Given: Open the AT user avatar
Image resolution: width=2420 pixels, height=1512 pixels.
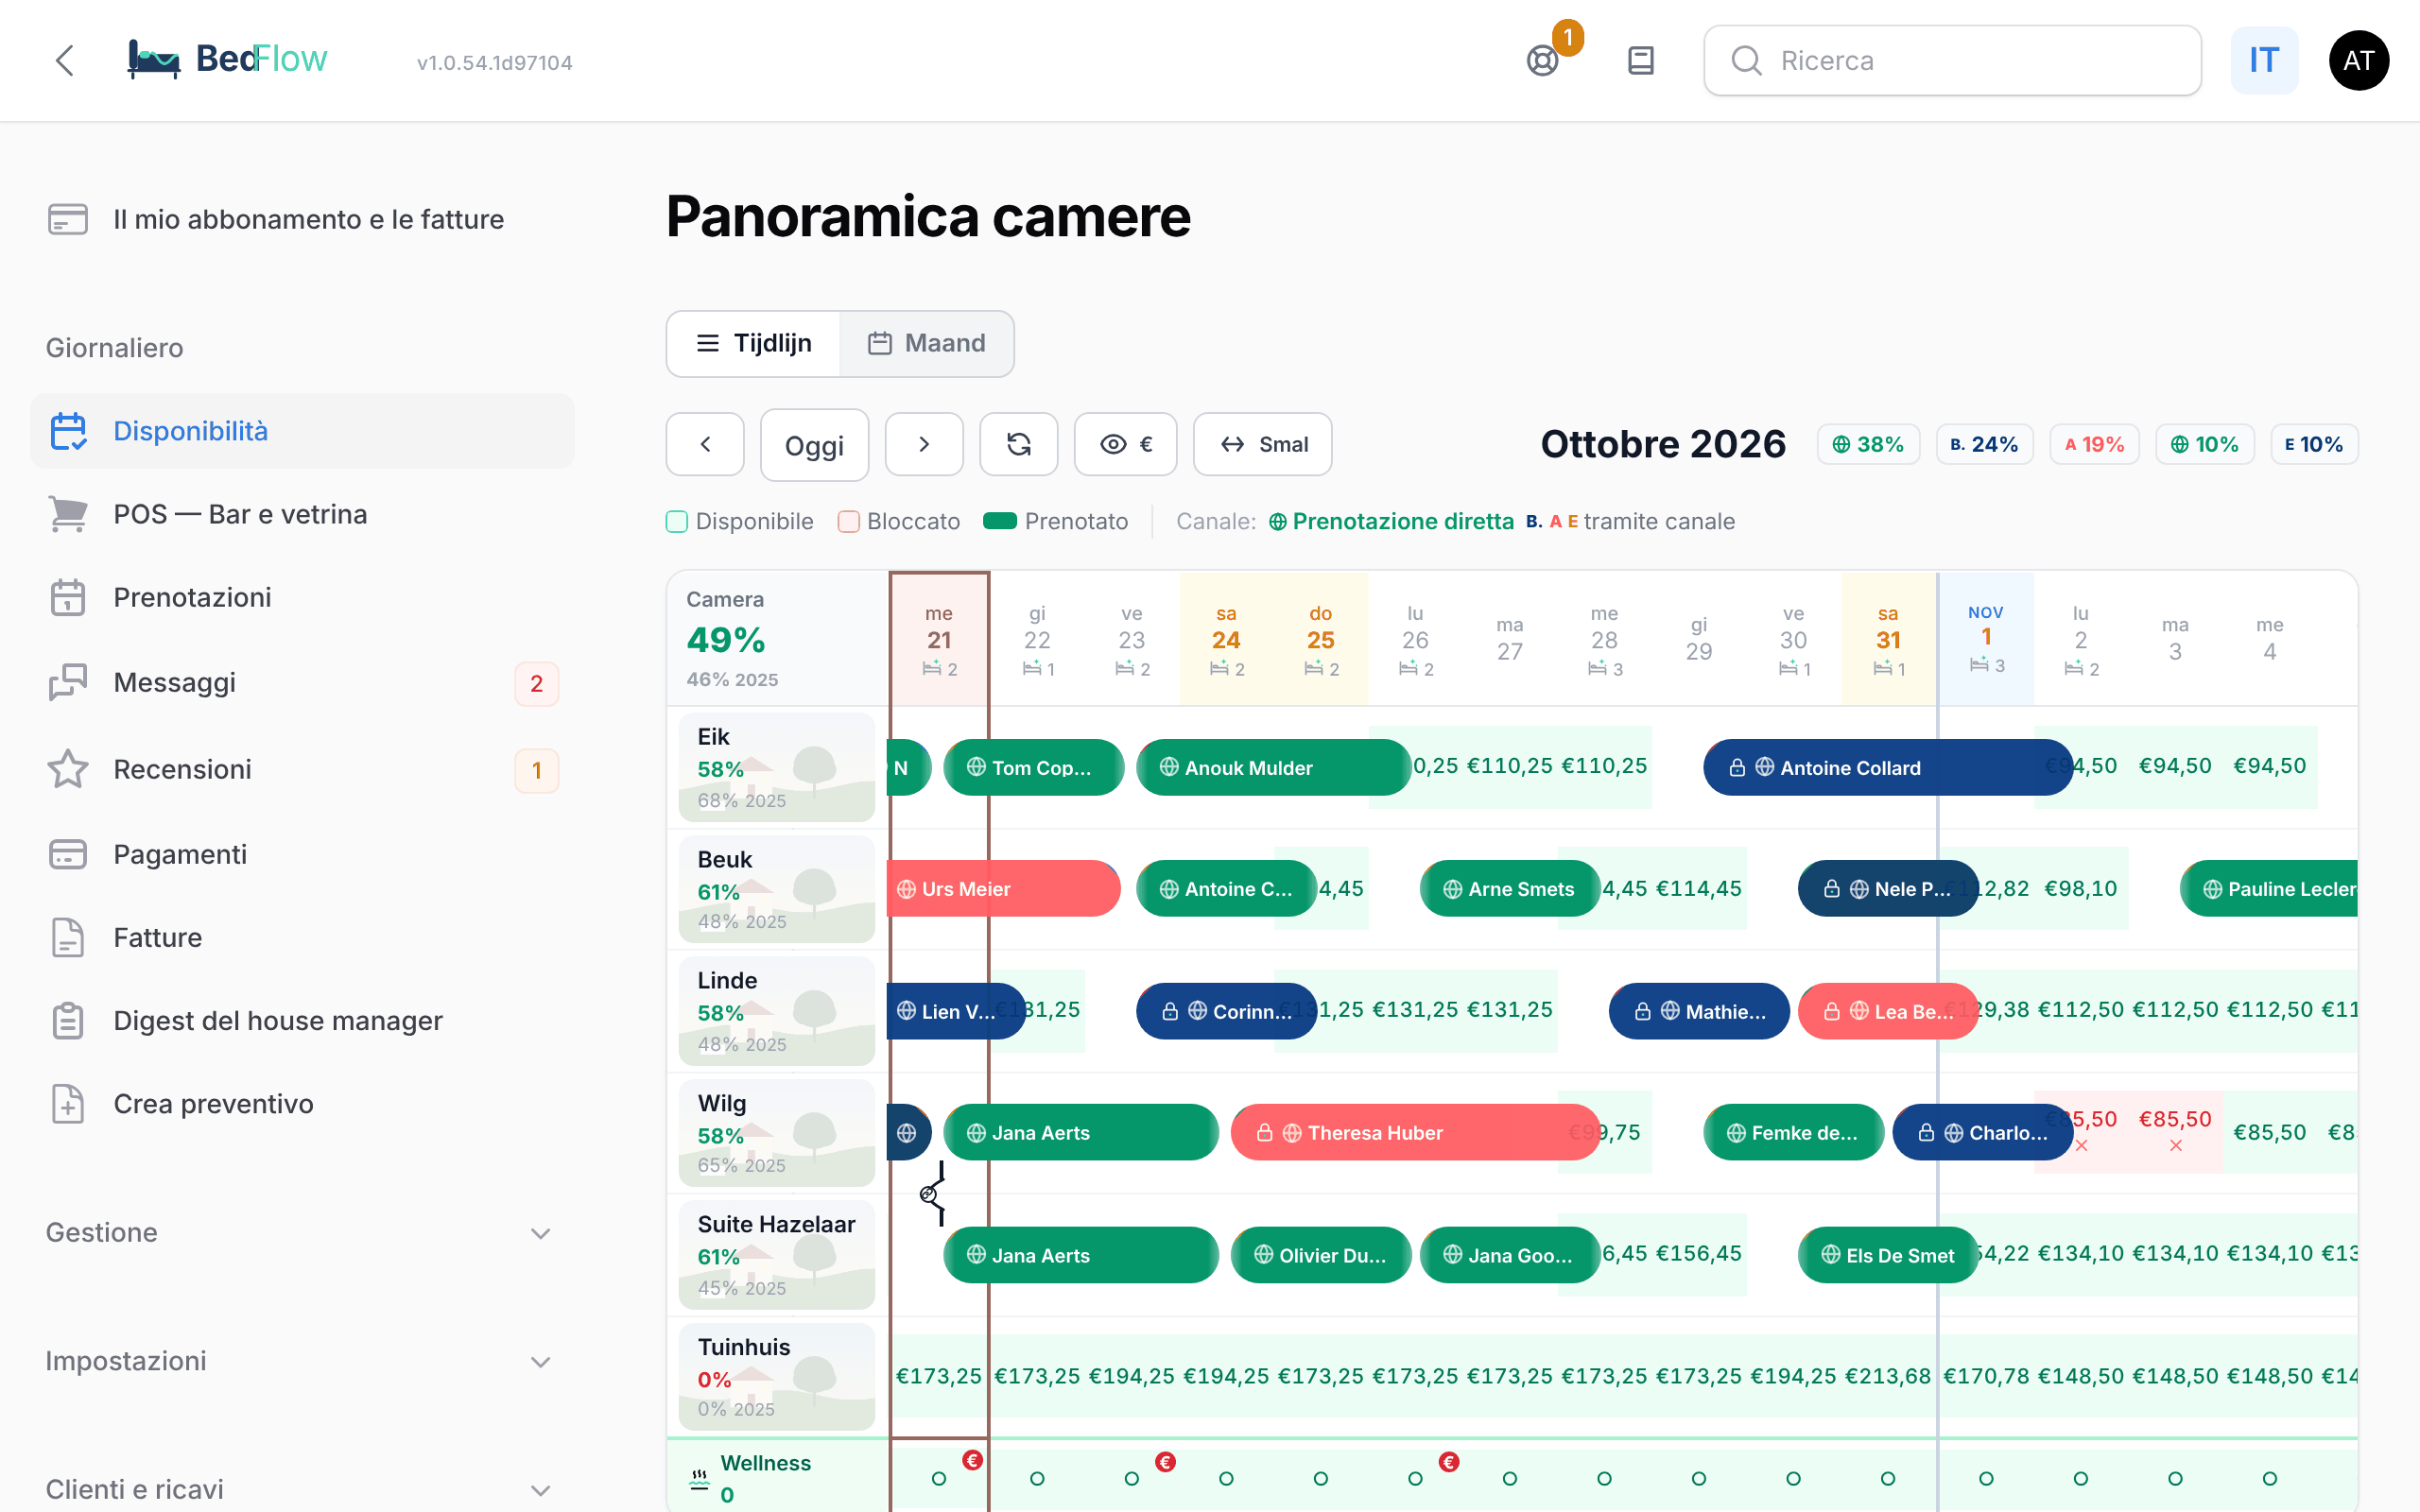Looking at the screenshot, I should pyautogui.click(x=2358, y=61).
